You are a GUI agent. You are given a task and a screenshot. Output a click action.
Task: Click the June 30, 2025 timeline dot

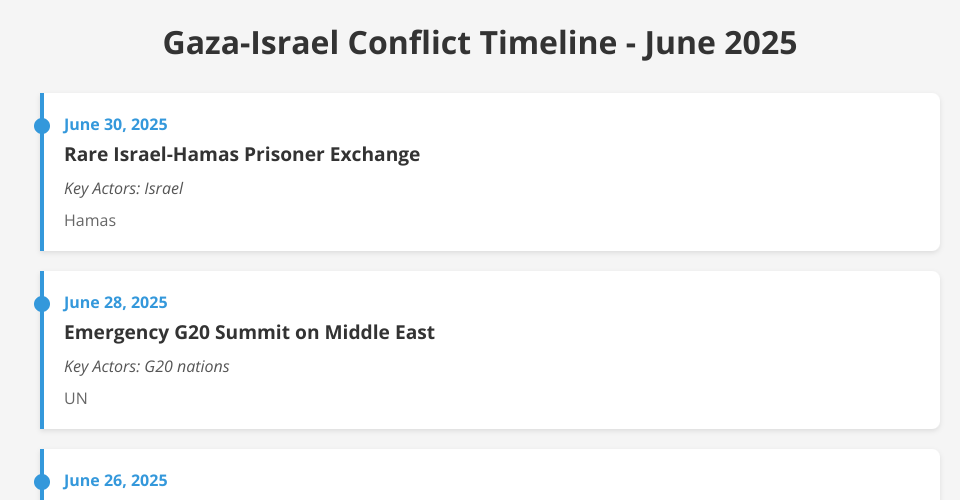(x=42, y=126)
